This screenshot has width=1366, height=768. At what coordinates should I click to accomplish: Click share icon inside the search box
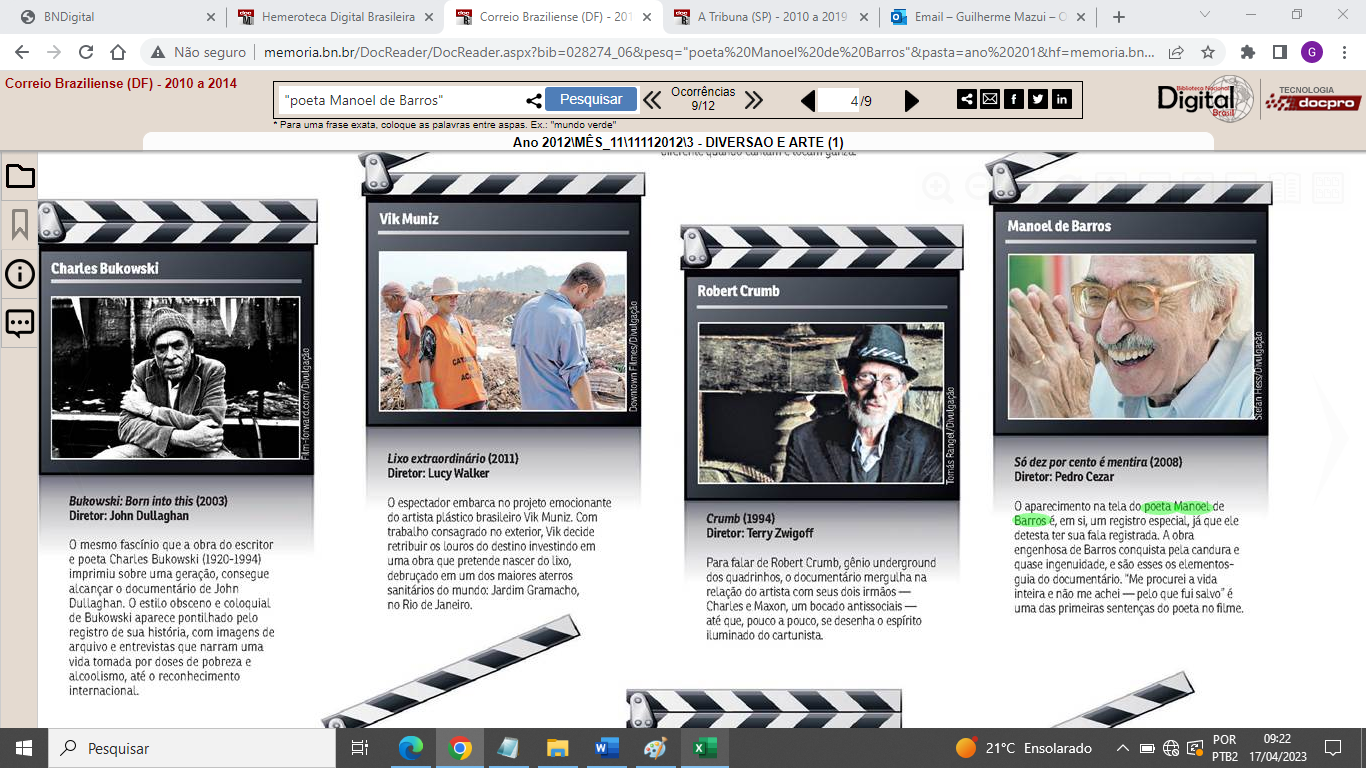pos(534,100)
